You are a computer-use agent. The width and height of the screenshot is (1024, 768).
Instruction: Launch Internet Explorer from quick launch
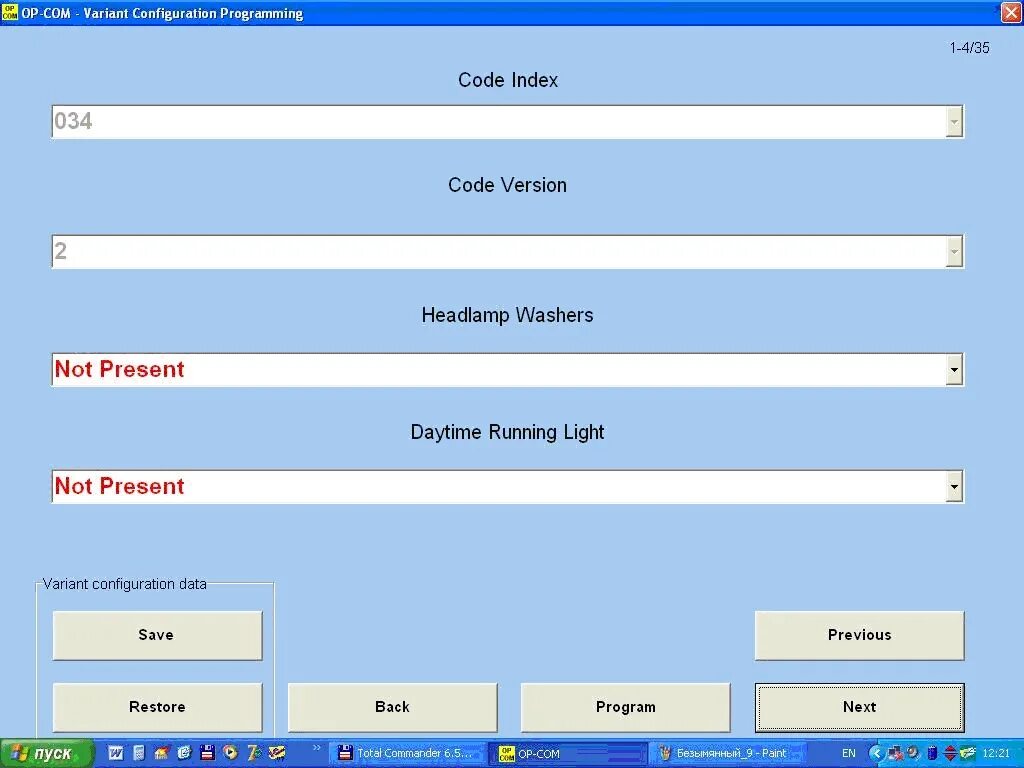tap(184, 753)
